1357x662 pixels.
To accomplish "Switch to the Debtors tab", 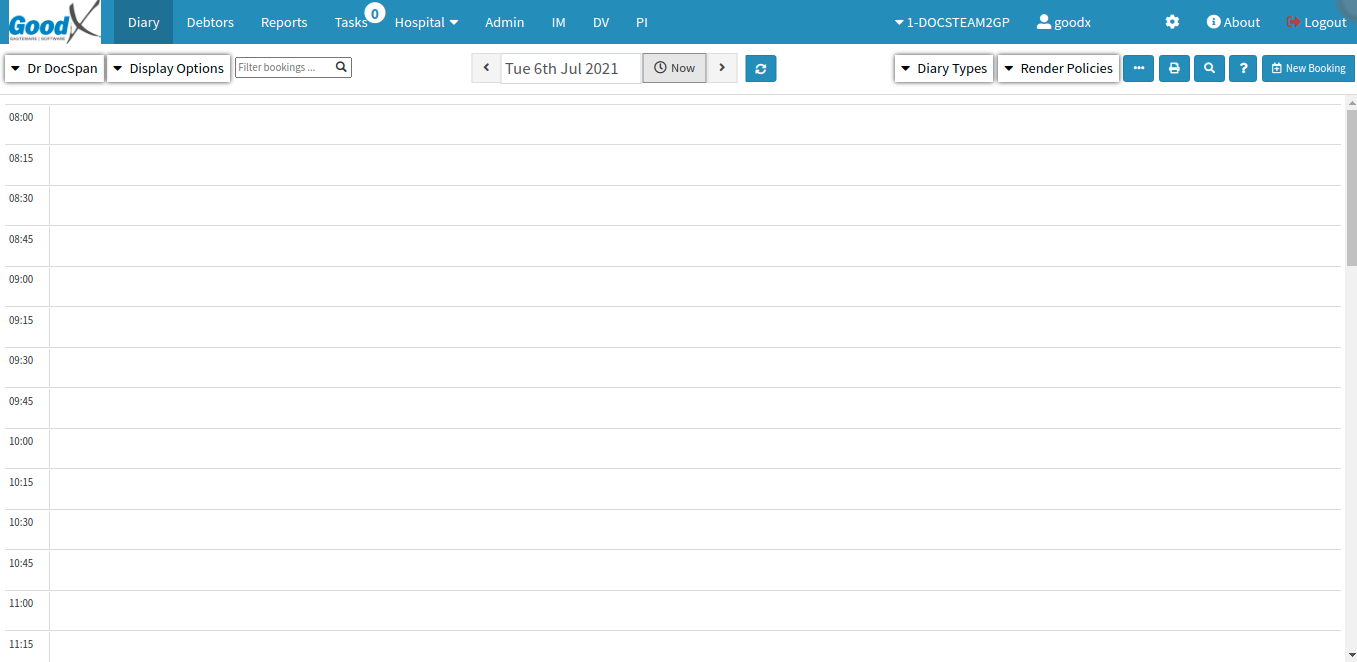I will [210, 22].
